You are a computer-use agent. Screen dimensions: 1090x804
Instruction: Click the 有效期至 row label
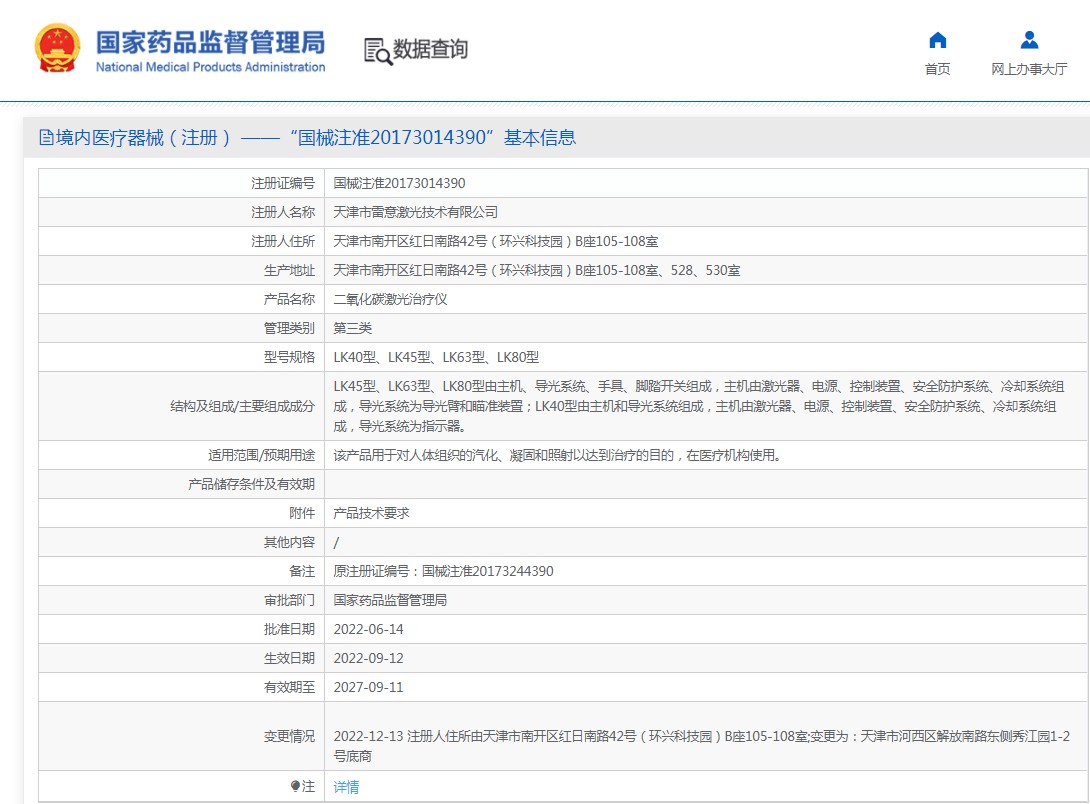pos(289,687)
